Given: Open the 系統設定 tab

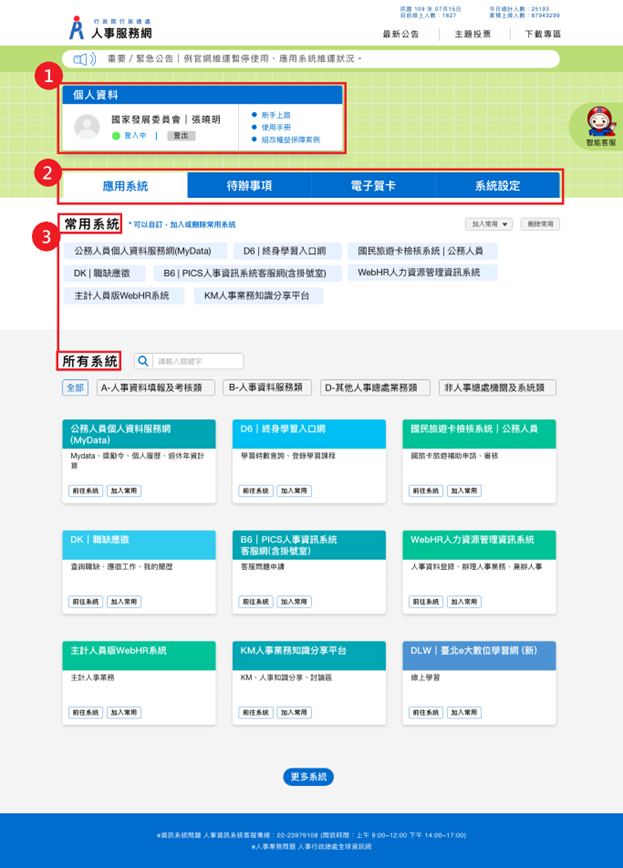Looking at the screenshot, I should point(497,186).
